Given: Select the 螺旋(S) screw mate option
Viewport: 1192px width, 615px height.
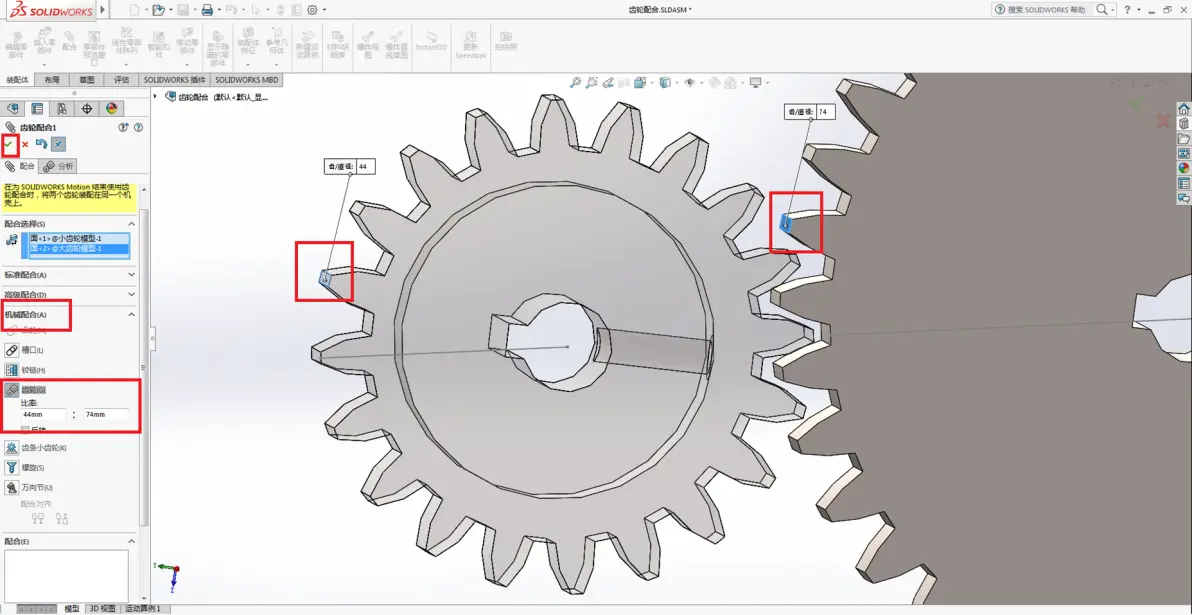Looking at the screenshot, I should [x=25, y=467].
